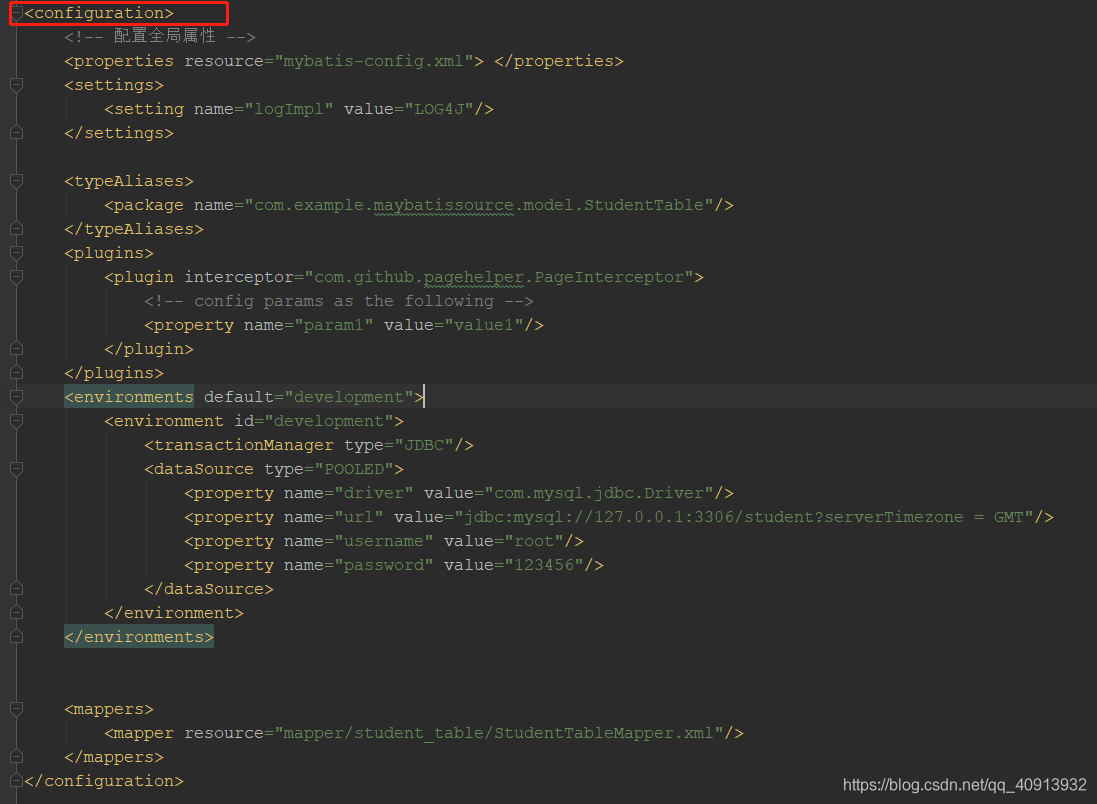Click the property name="username" attribute

[x=359, y=541]
